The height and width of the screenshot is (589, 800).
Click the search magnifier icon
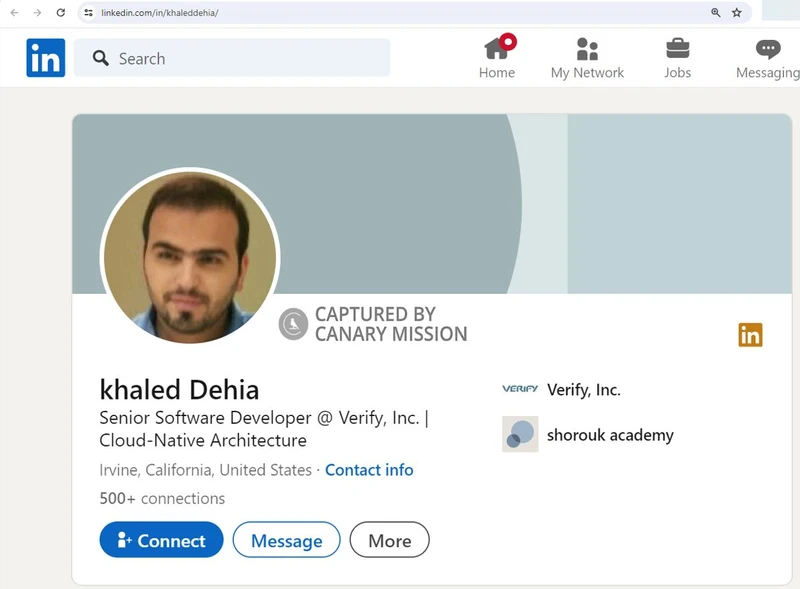[x=100, y=59]
